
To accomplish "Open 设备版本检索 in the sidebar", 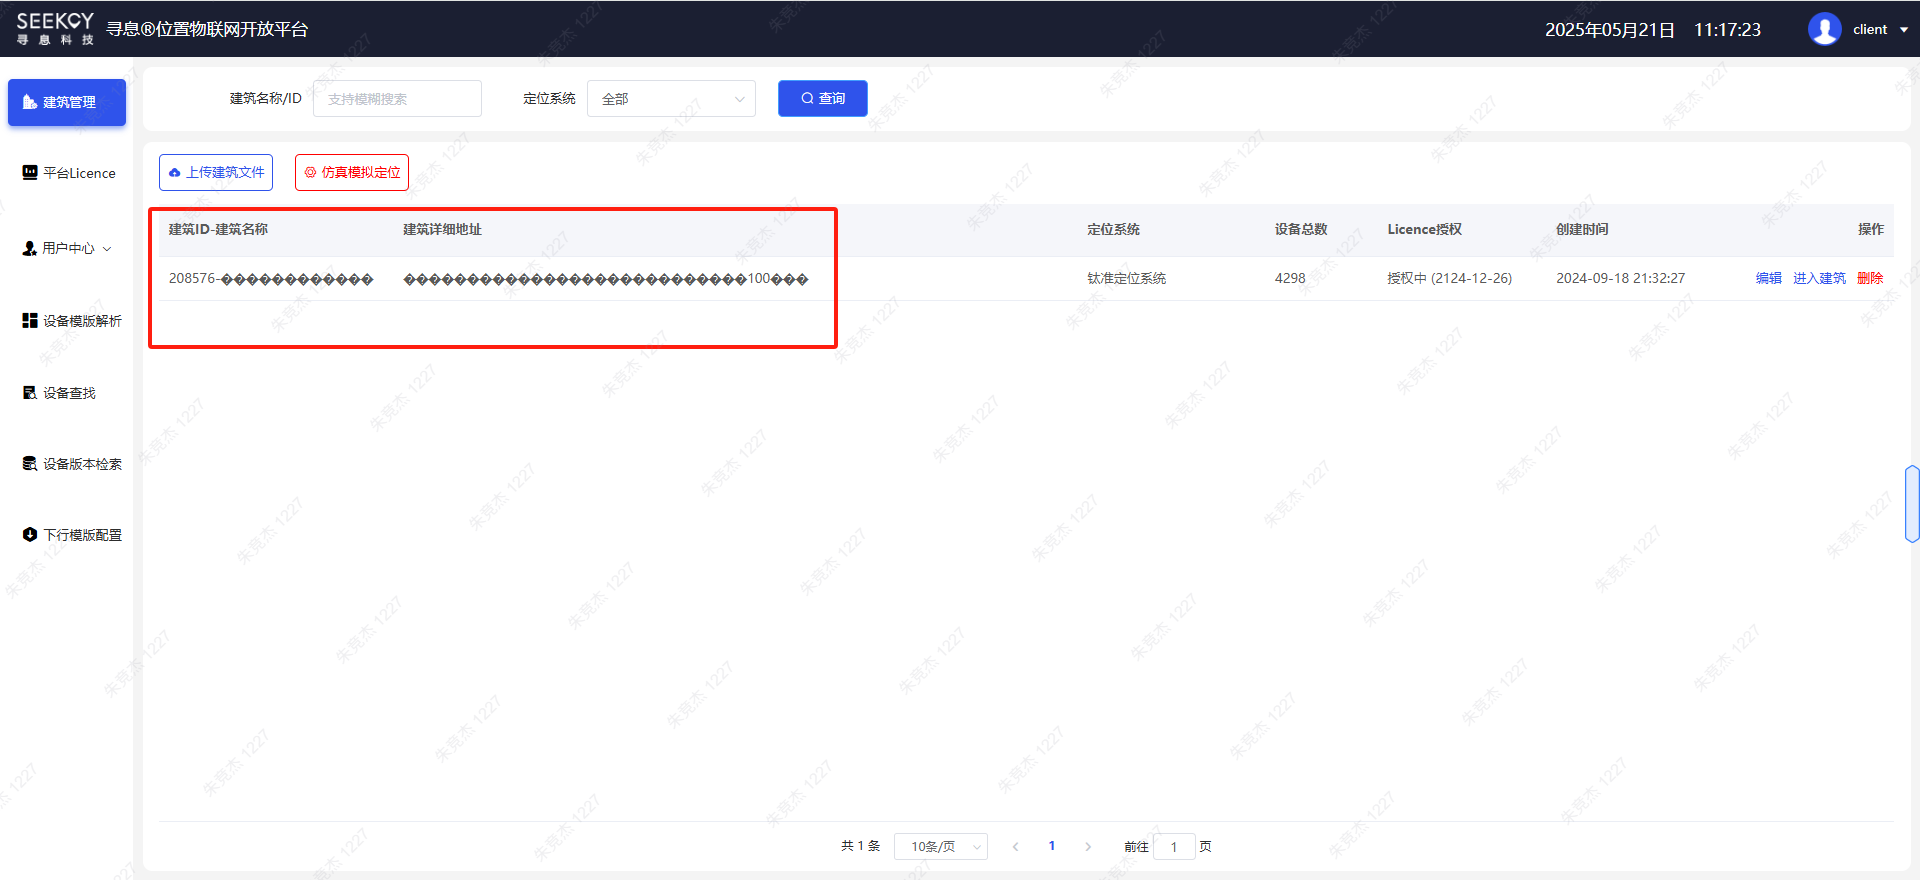I will 71,464.
